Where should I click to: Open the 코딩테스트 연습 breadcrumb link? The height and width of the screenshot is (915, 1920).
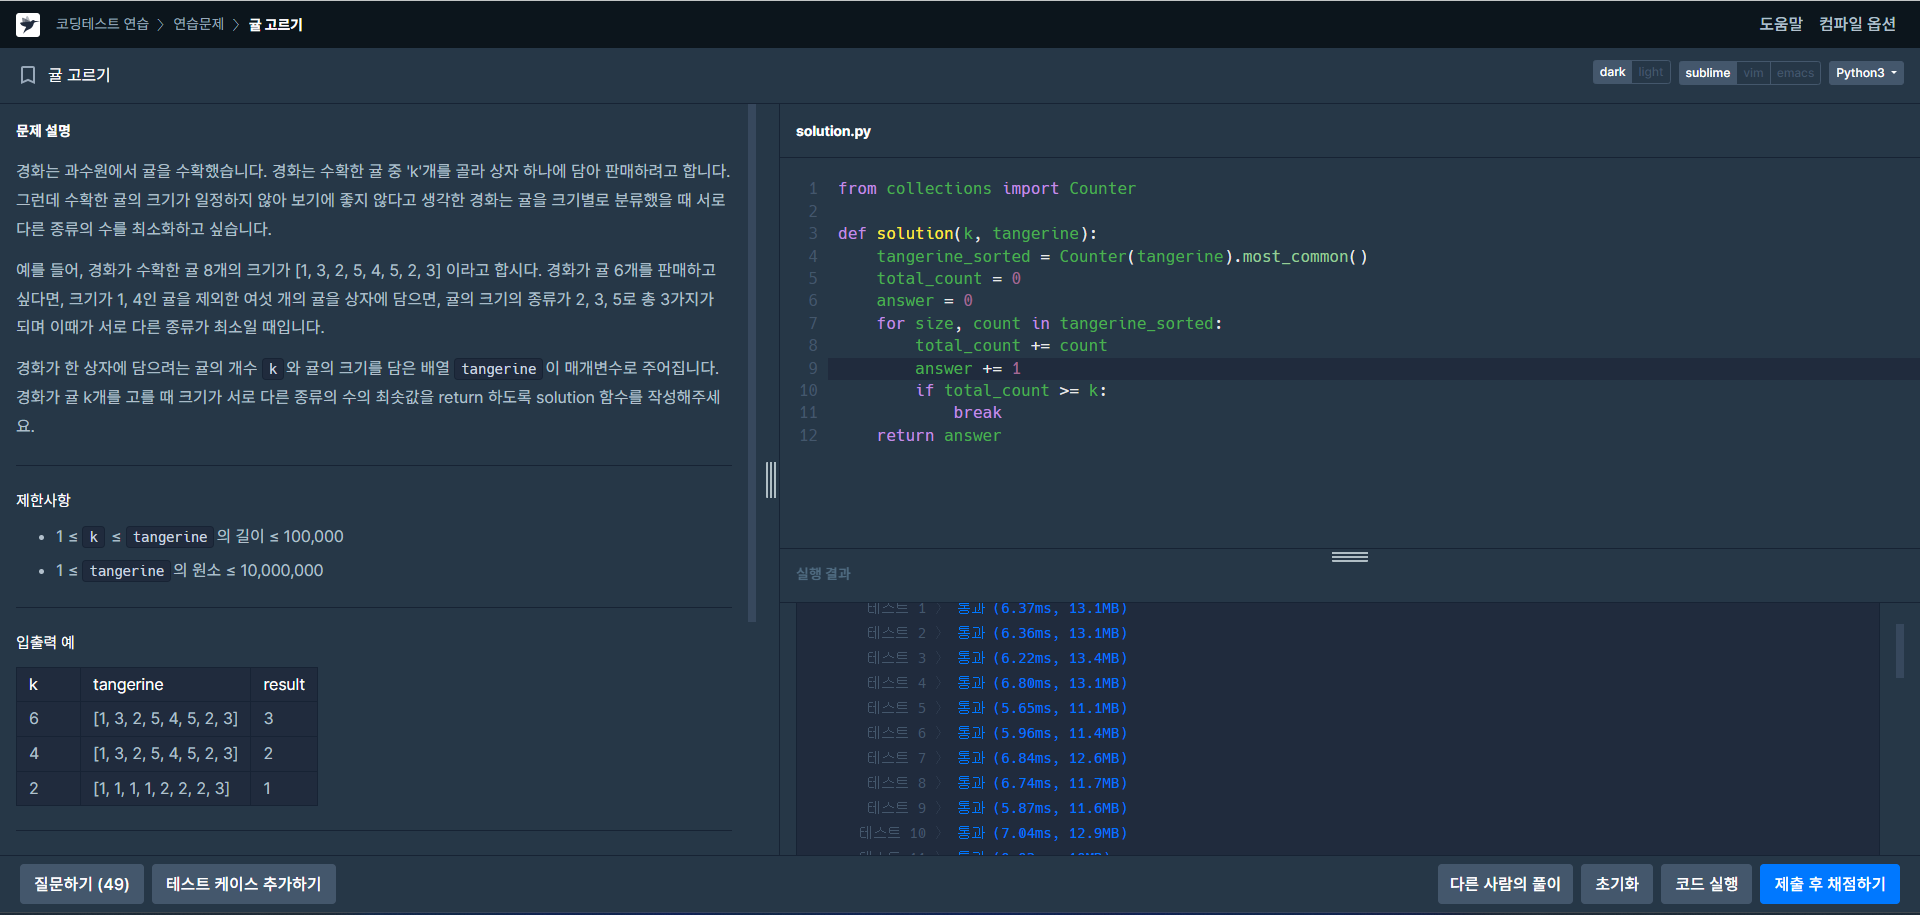(102, 24)
